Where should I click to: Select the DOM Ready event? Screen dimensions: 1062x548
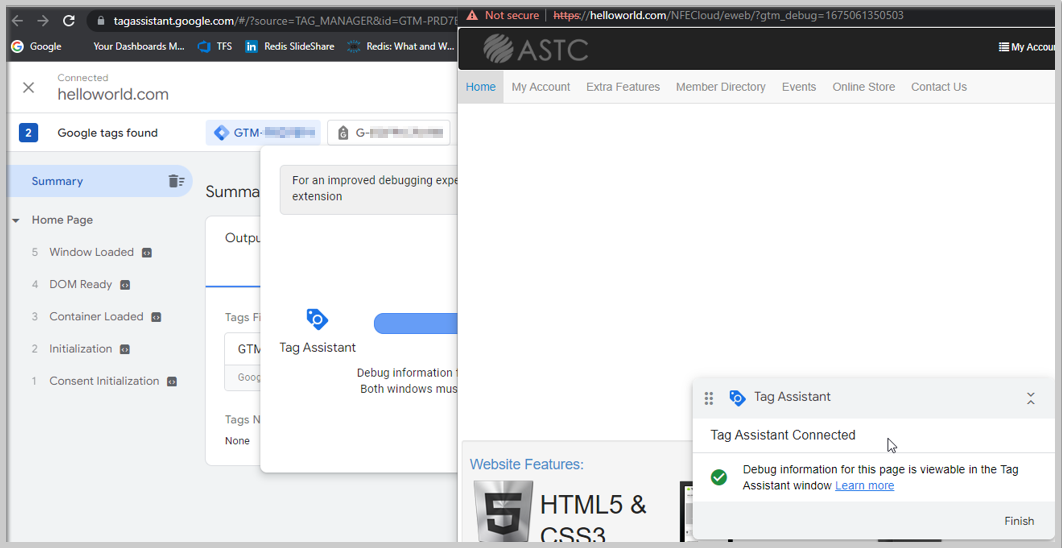click(81, 284)
